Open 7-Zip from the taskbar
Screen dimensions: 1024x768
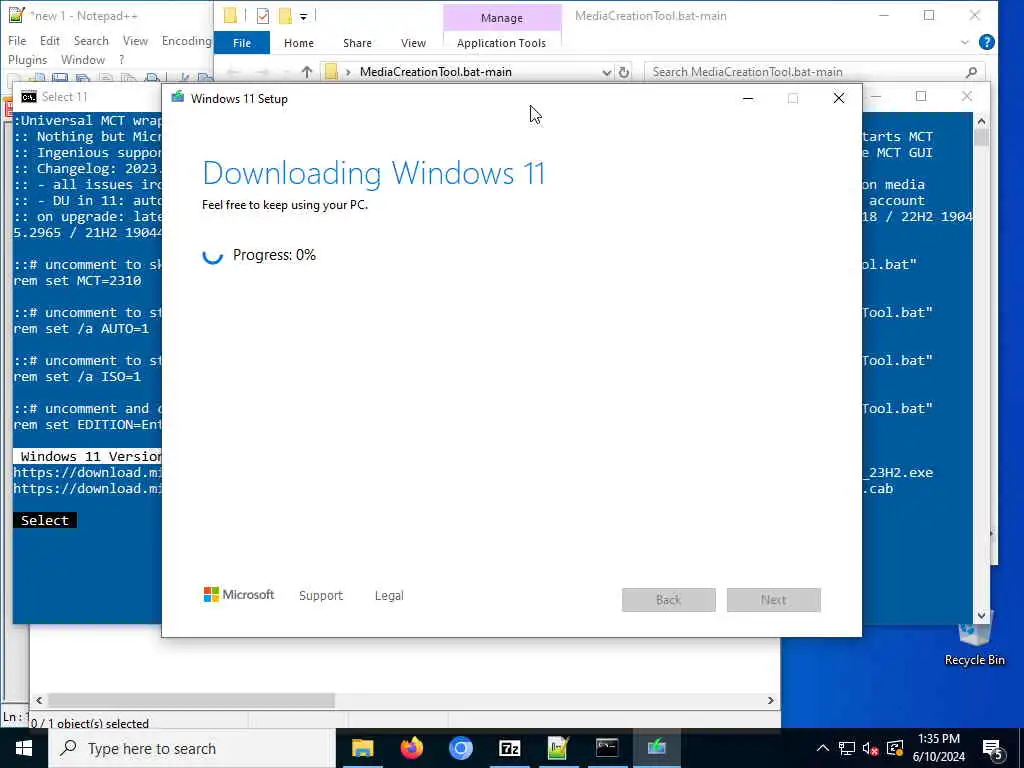pos(509,748)
